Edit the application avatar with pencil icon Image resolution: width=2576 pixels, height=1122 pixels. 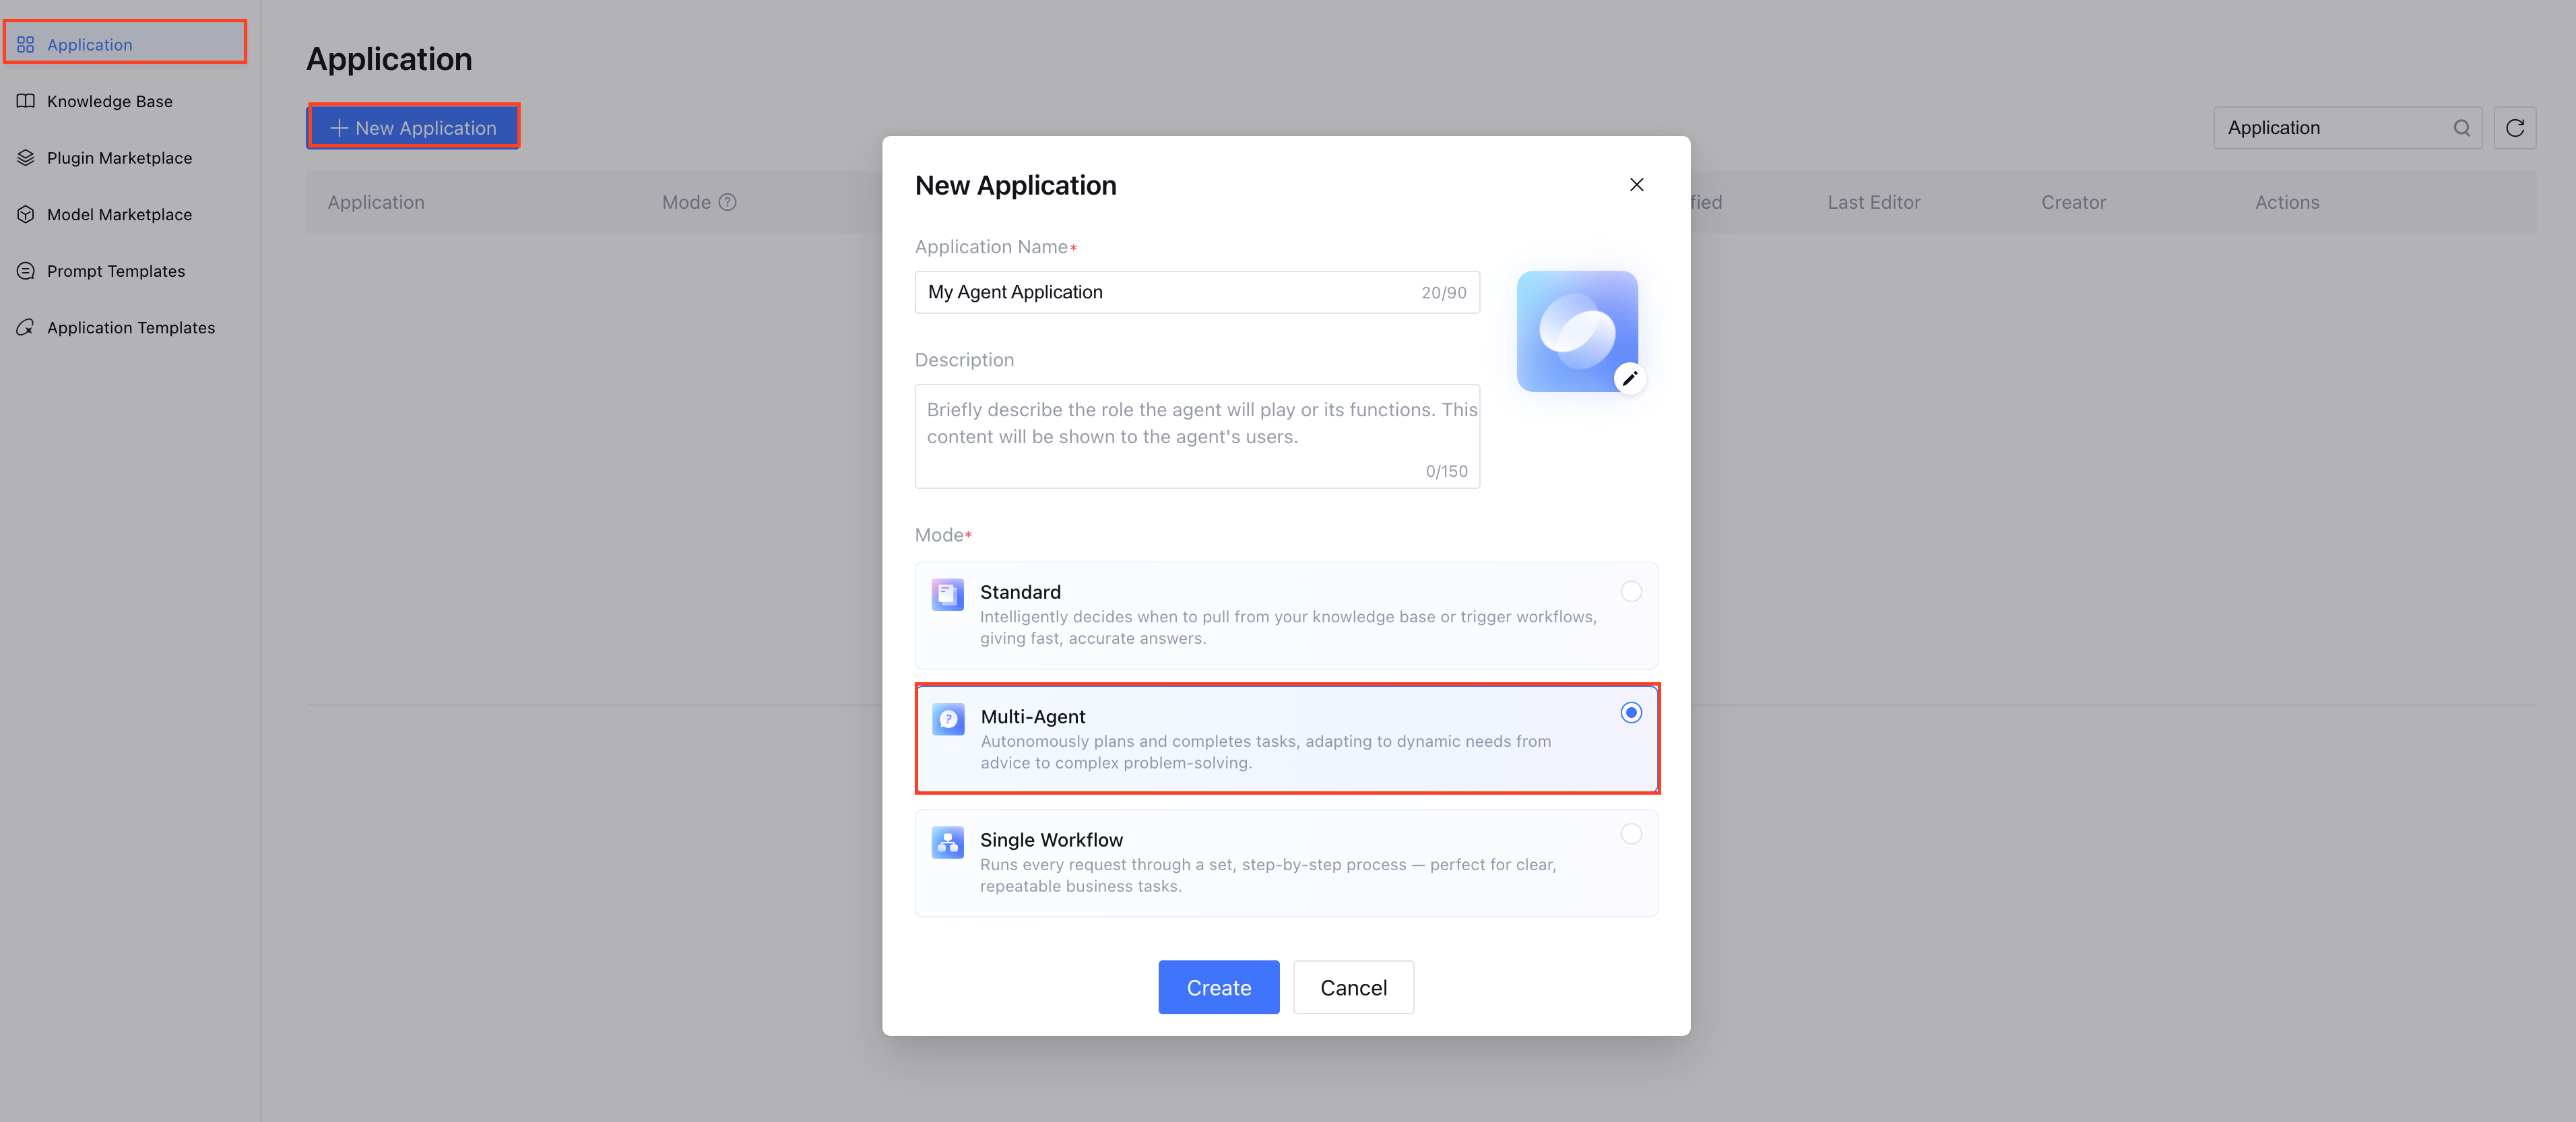point(1629,378)
